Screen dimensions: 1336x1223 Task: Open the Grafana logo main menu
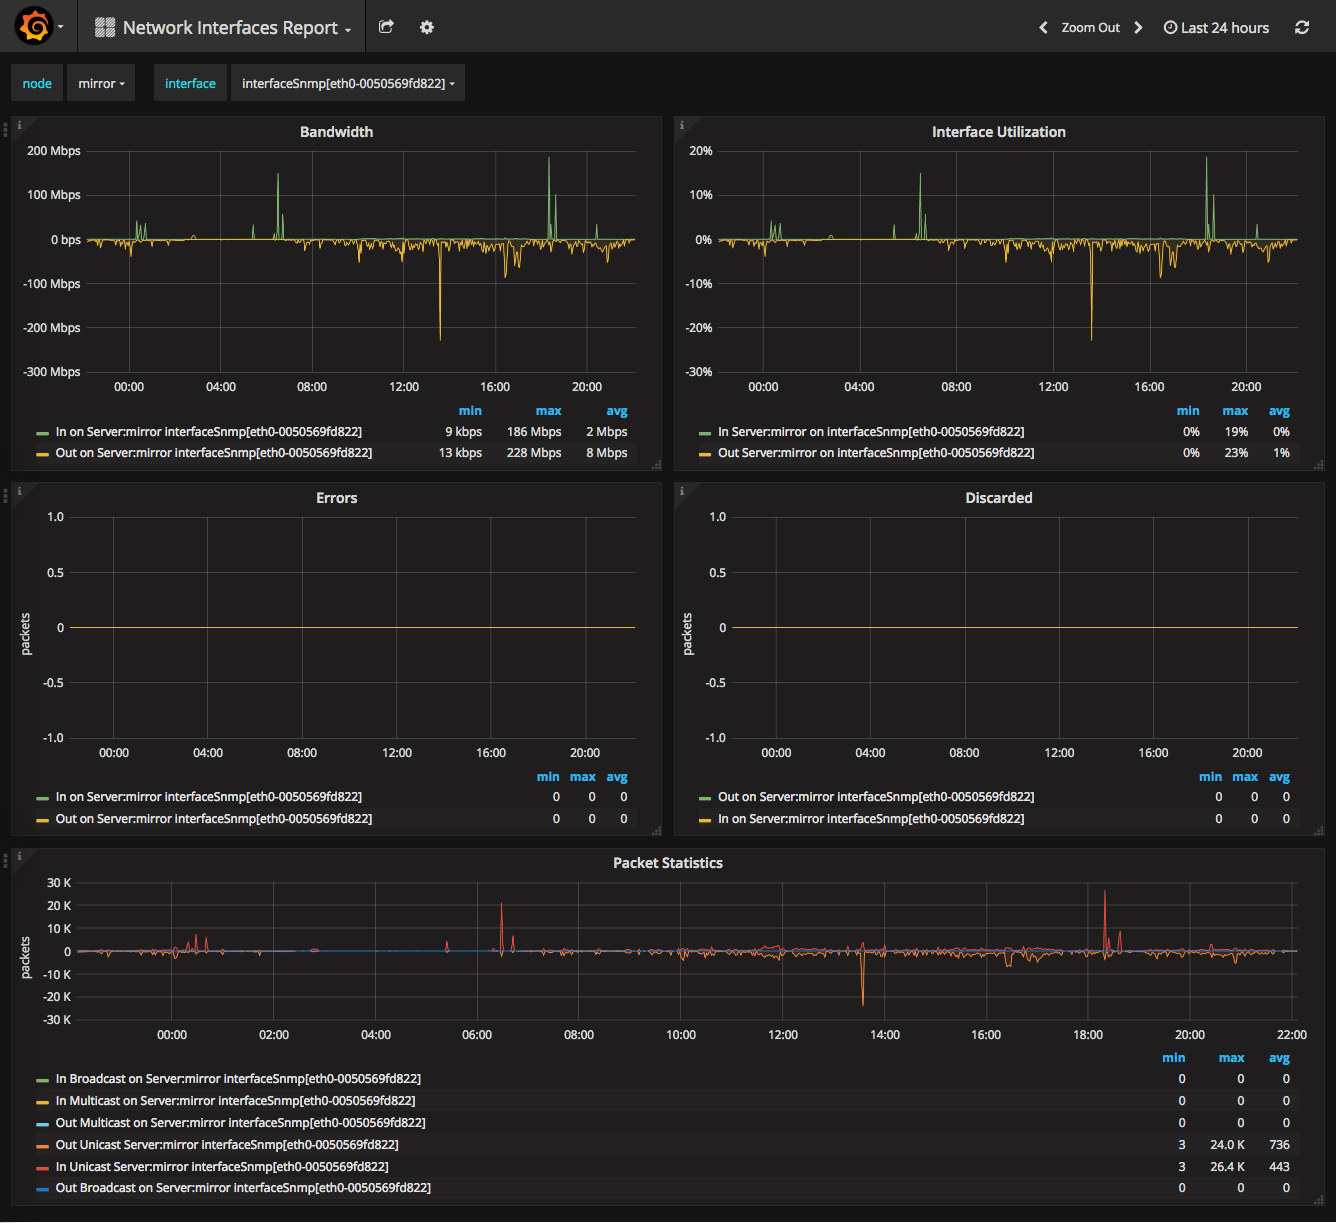[x=35, y=26]
